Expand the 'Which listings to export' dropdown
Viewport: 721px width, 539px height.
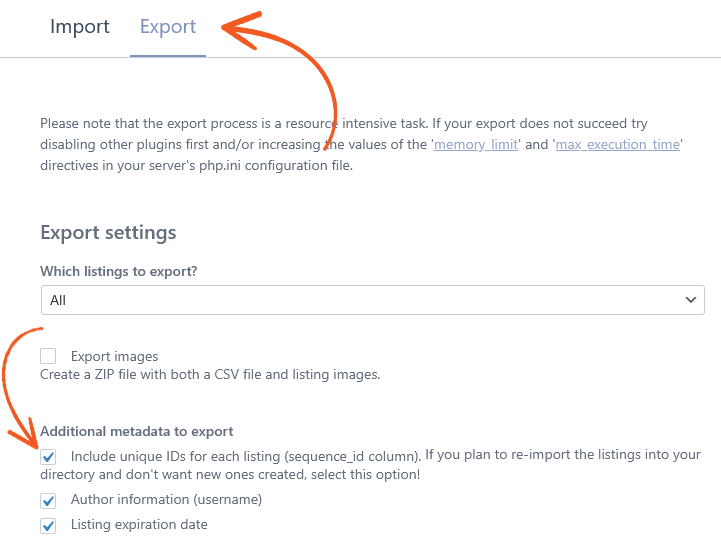[x=372, y=300]
